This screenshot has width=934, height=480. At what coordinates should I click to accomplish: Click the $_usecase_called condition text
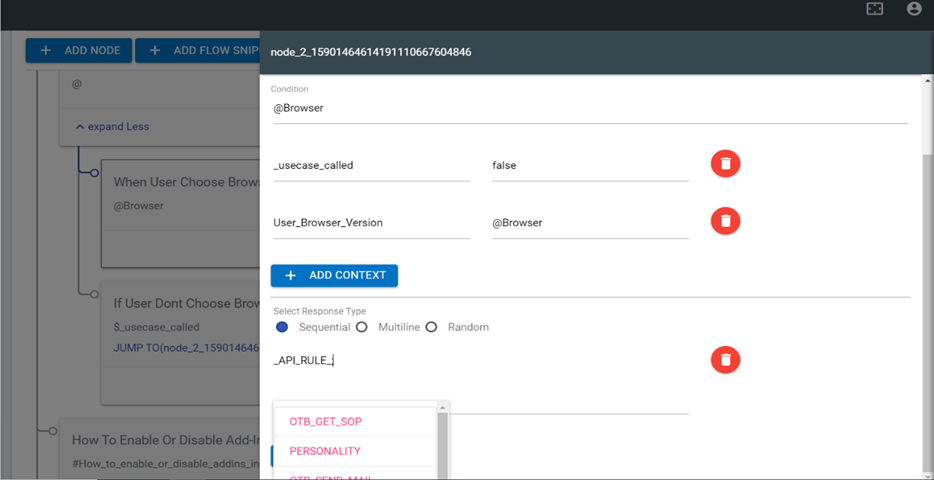156,327
